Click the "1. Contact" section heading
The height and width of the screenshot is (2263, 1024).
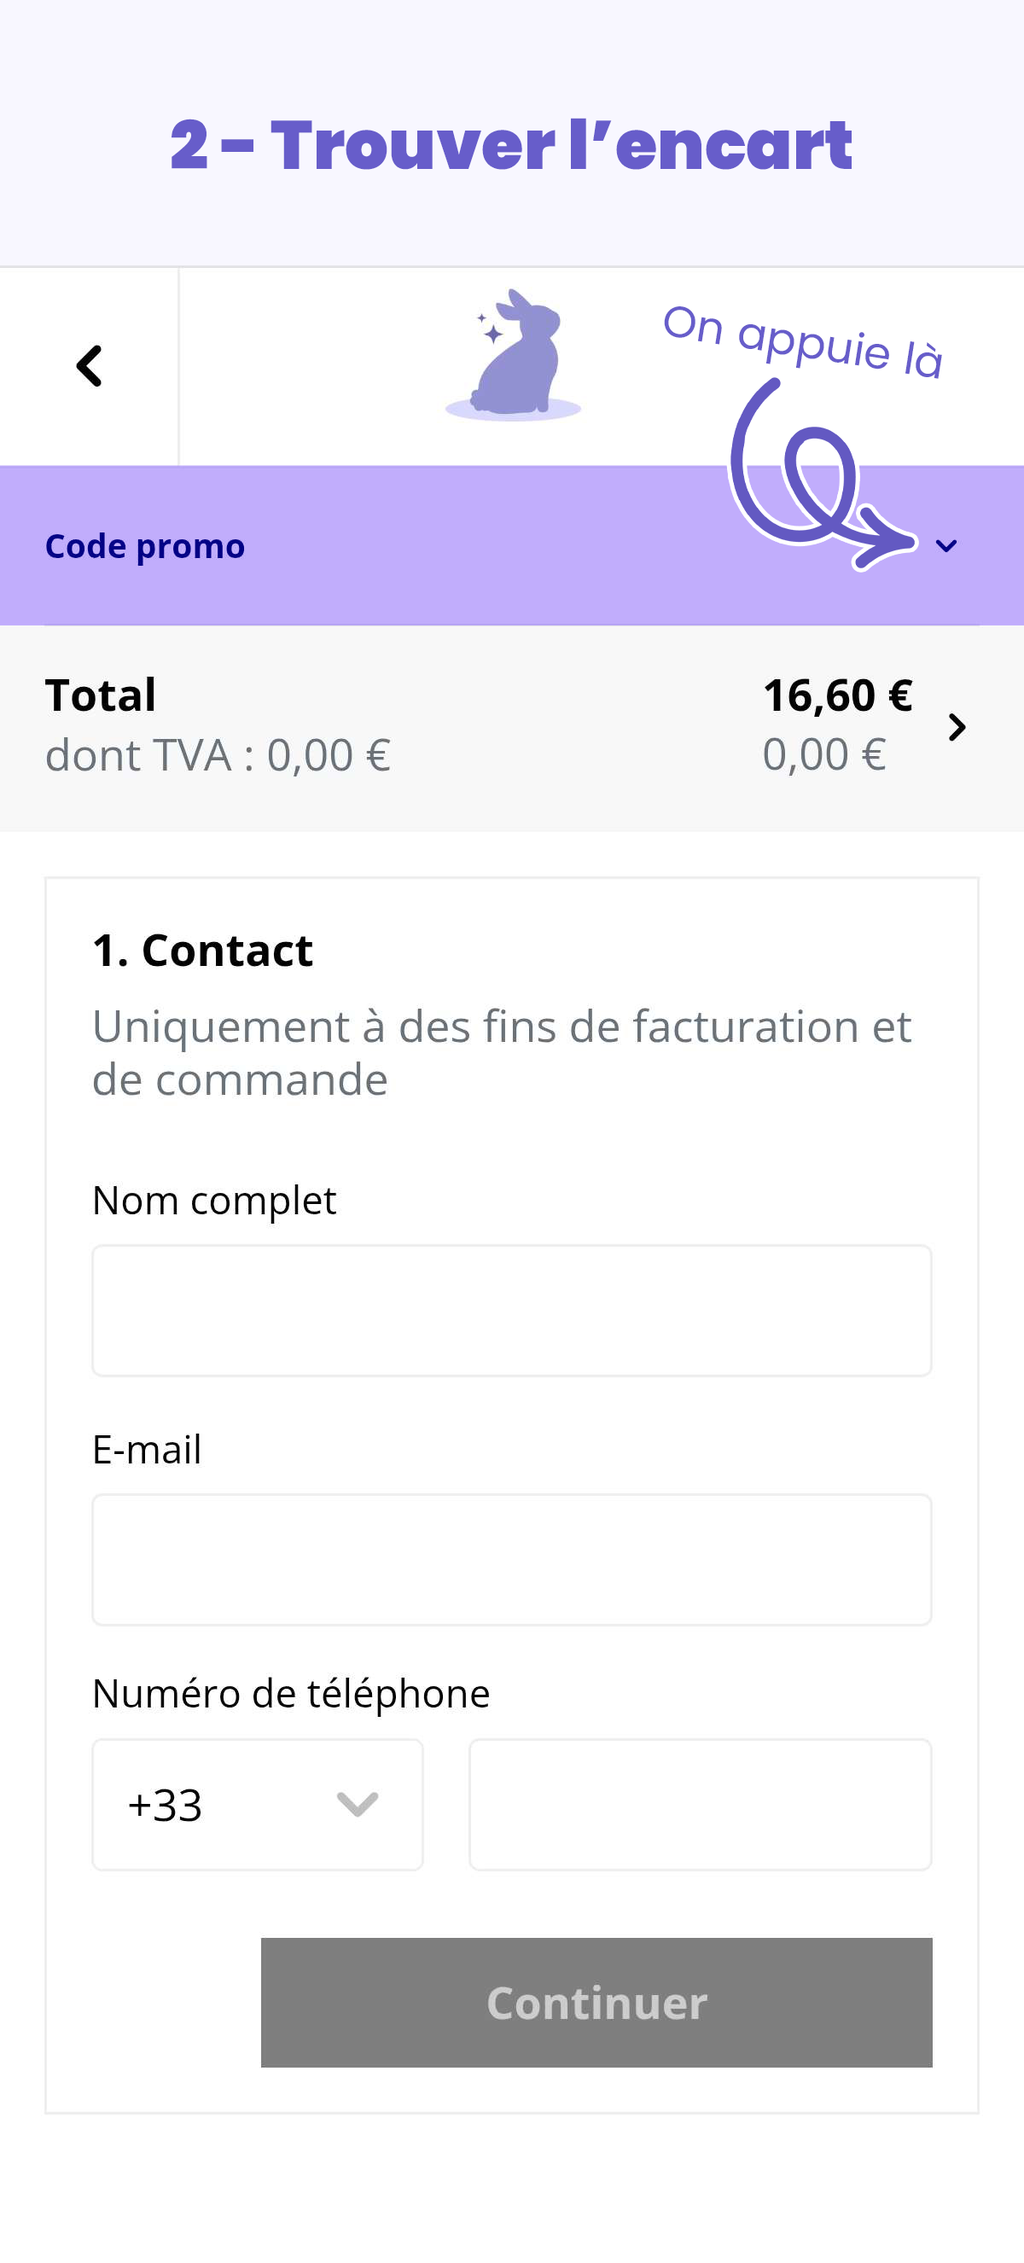point(203,950)
